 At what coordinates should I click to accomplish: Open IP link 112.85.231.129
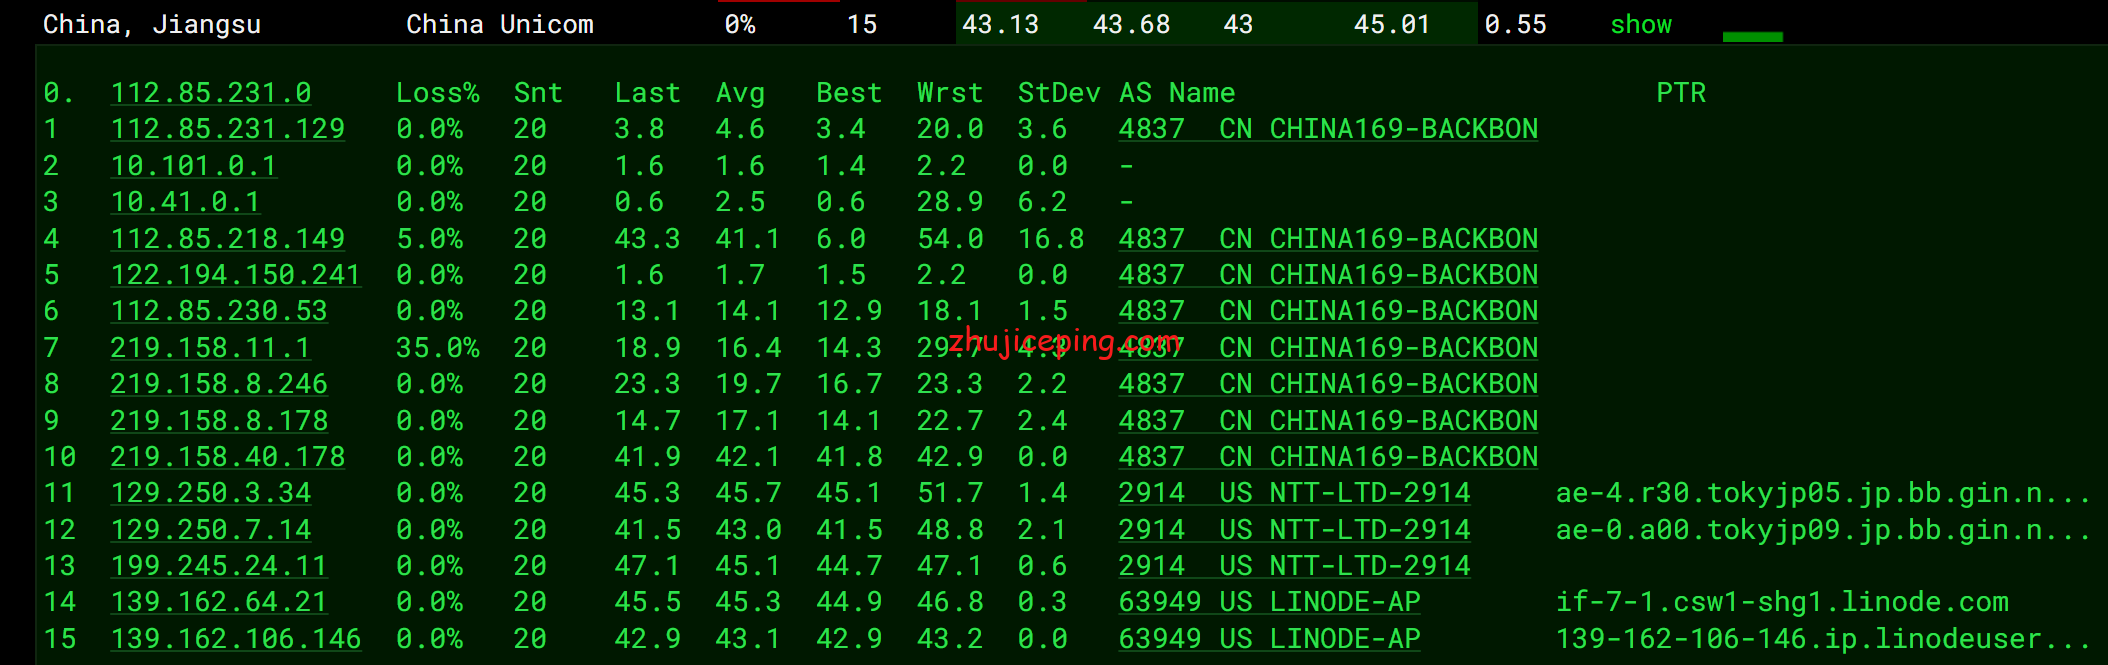[228, 129]
